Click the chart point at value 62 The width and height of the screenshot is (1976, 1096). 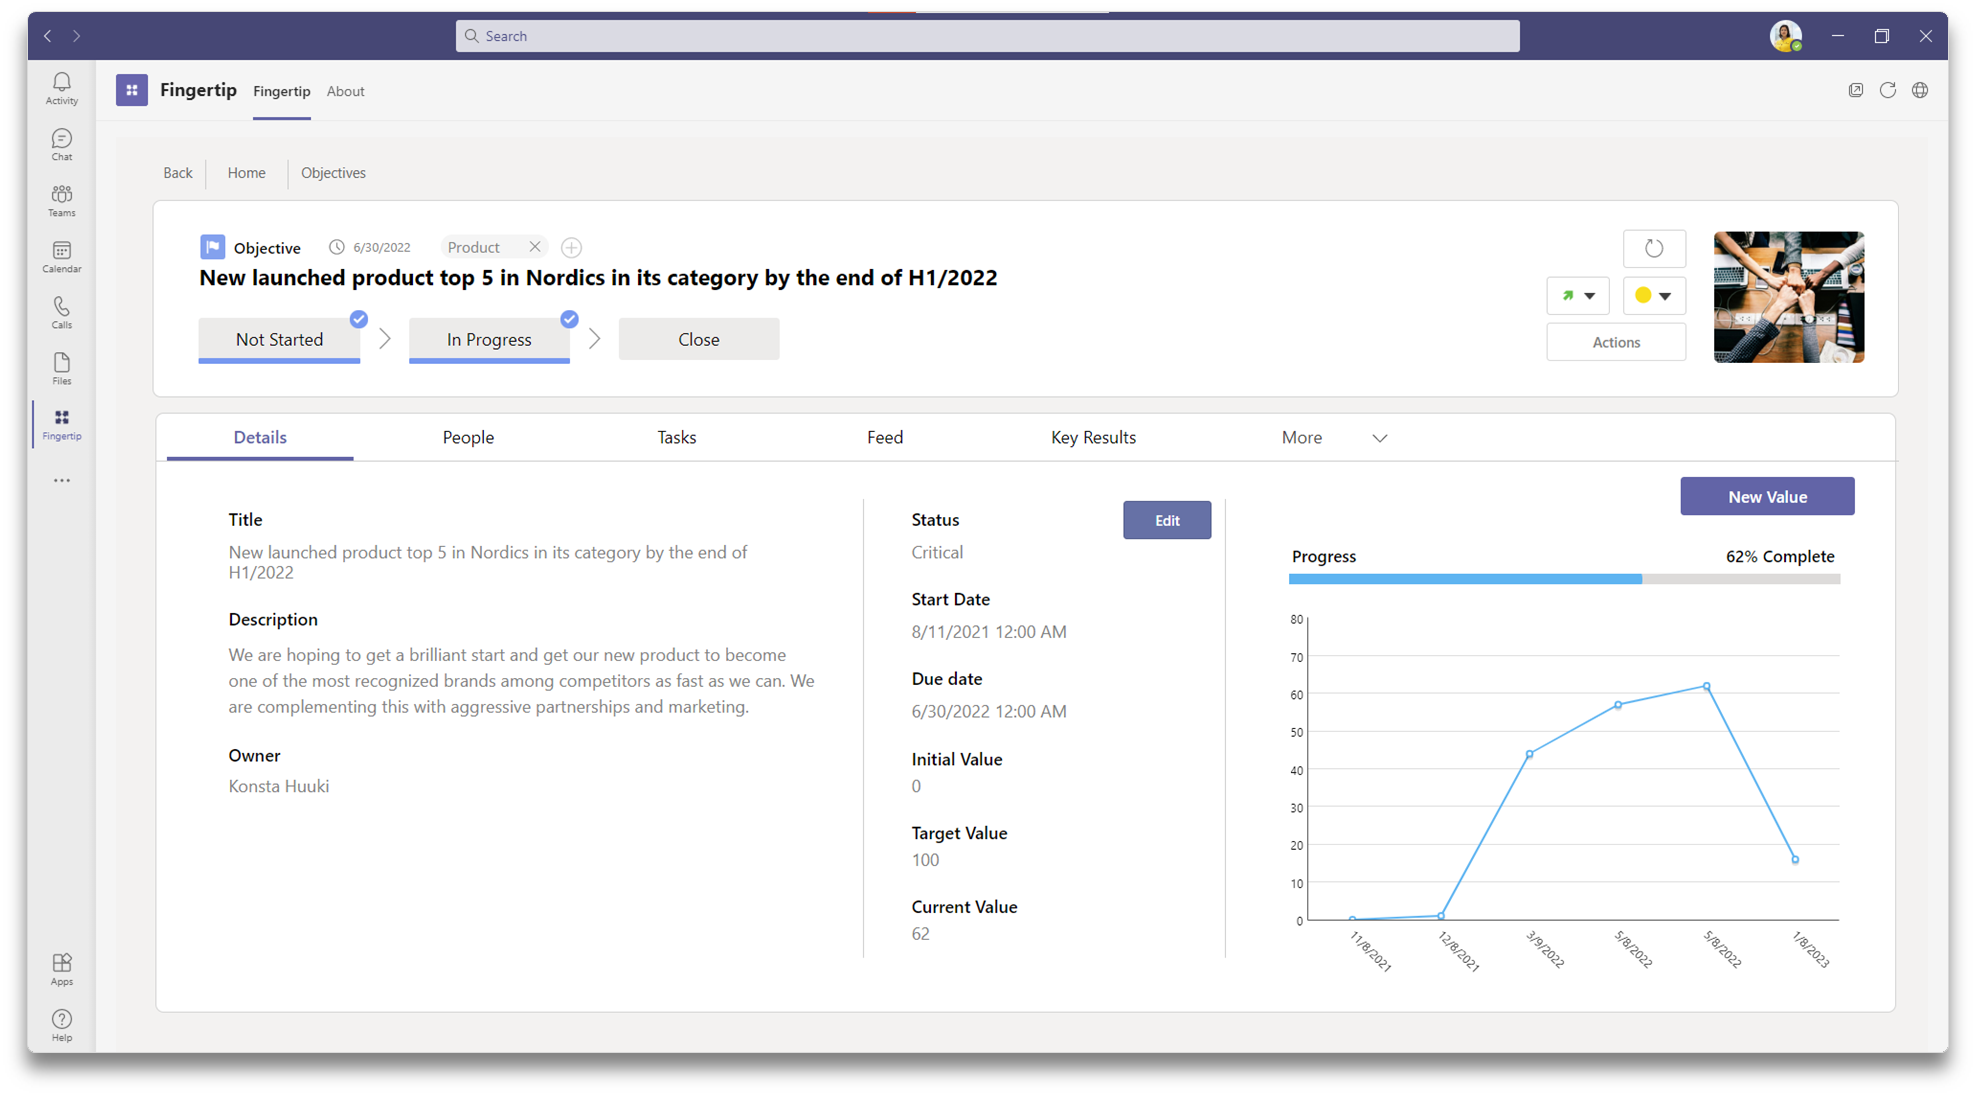(x=1707, y=687)
